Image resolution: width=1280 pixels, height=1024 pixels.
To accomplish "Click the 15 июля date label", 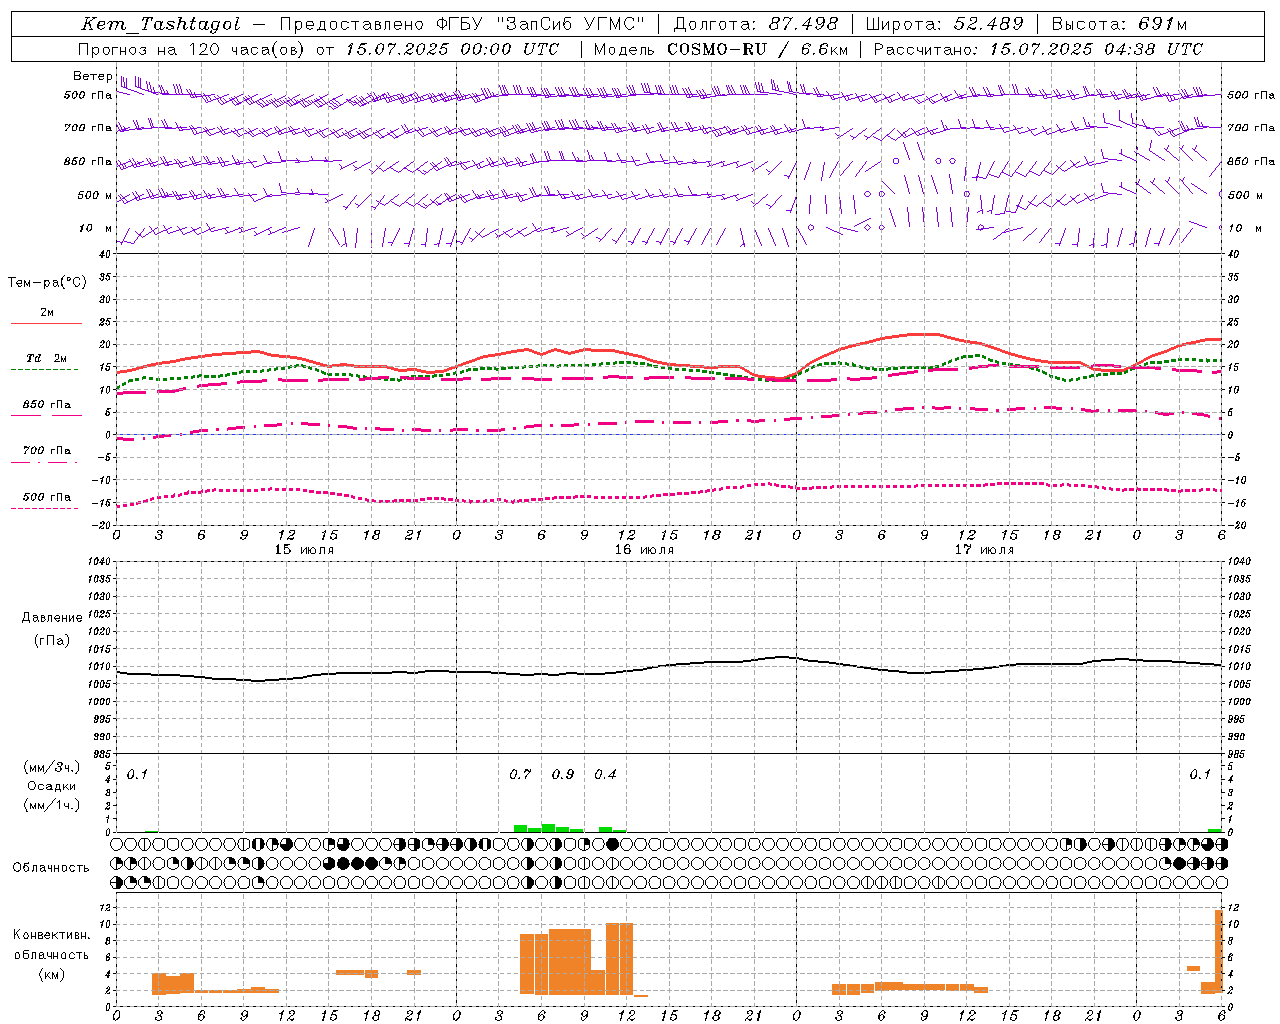I will pyautogui.click(x=304, y=550).
